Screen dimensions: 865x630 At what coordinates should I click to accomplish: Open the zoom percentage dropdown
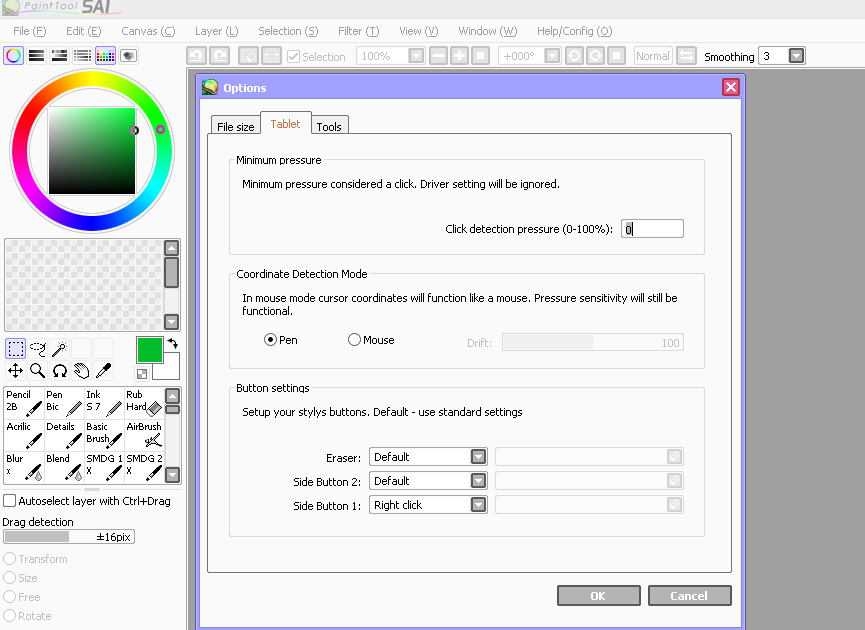[x=417, y=56]
